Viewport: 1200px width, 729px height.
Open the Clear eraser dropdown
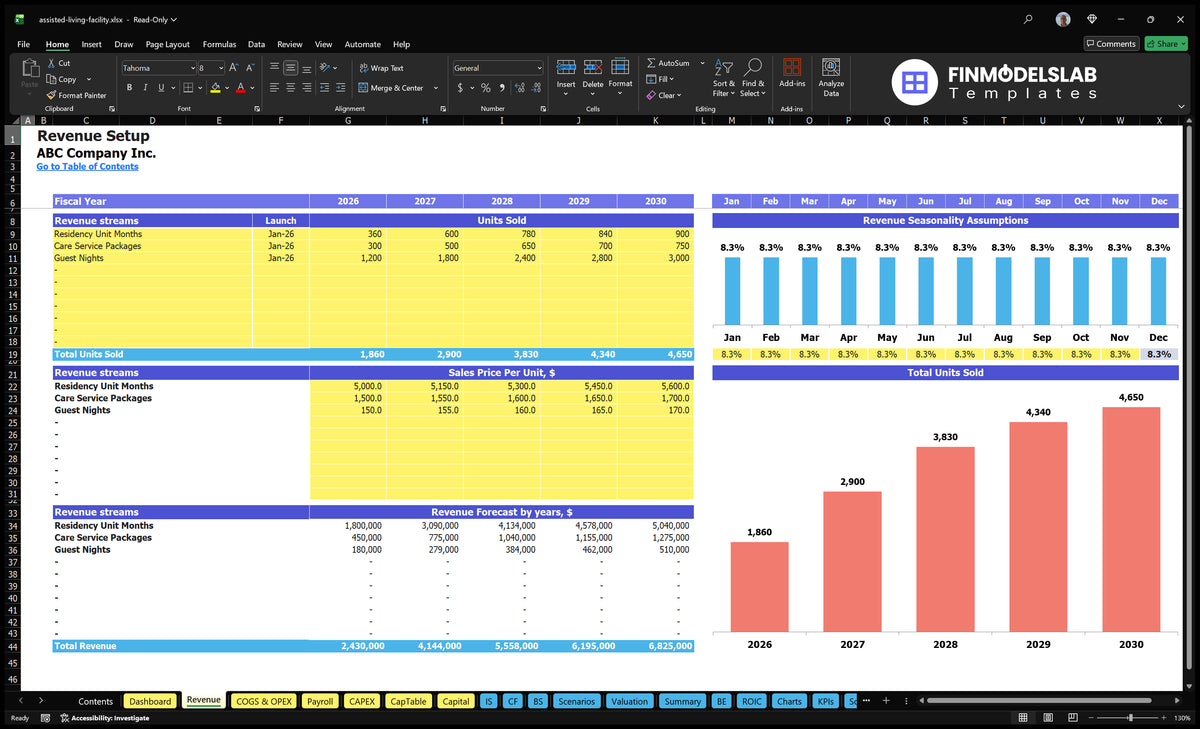tap(664, 95)
